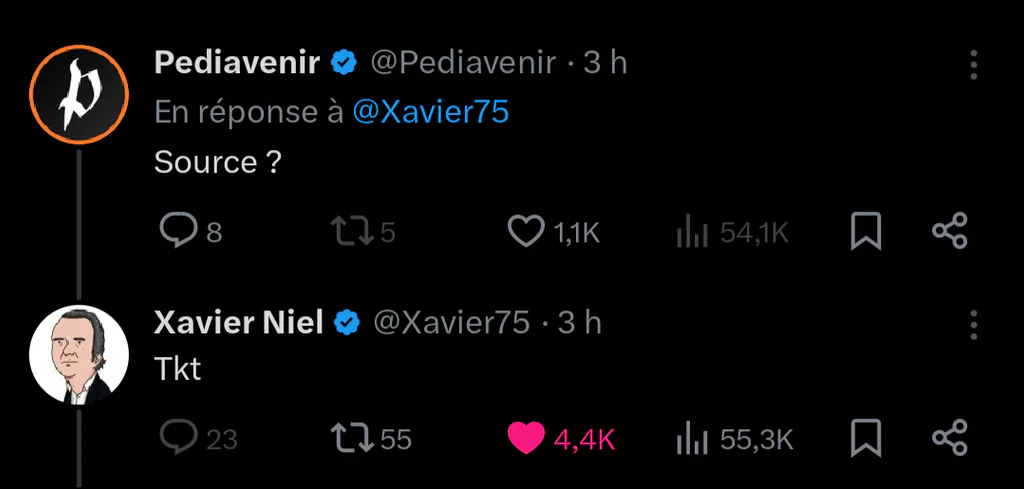Bookmark Pediavenir's tweet

point(866,232)
